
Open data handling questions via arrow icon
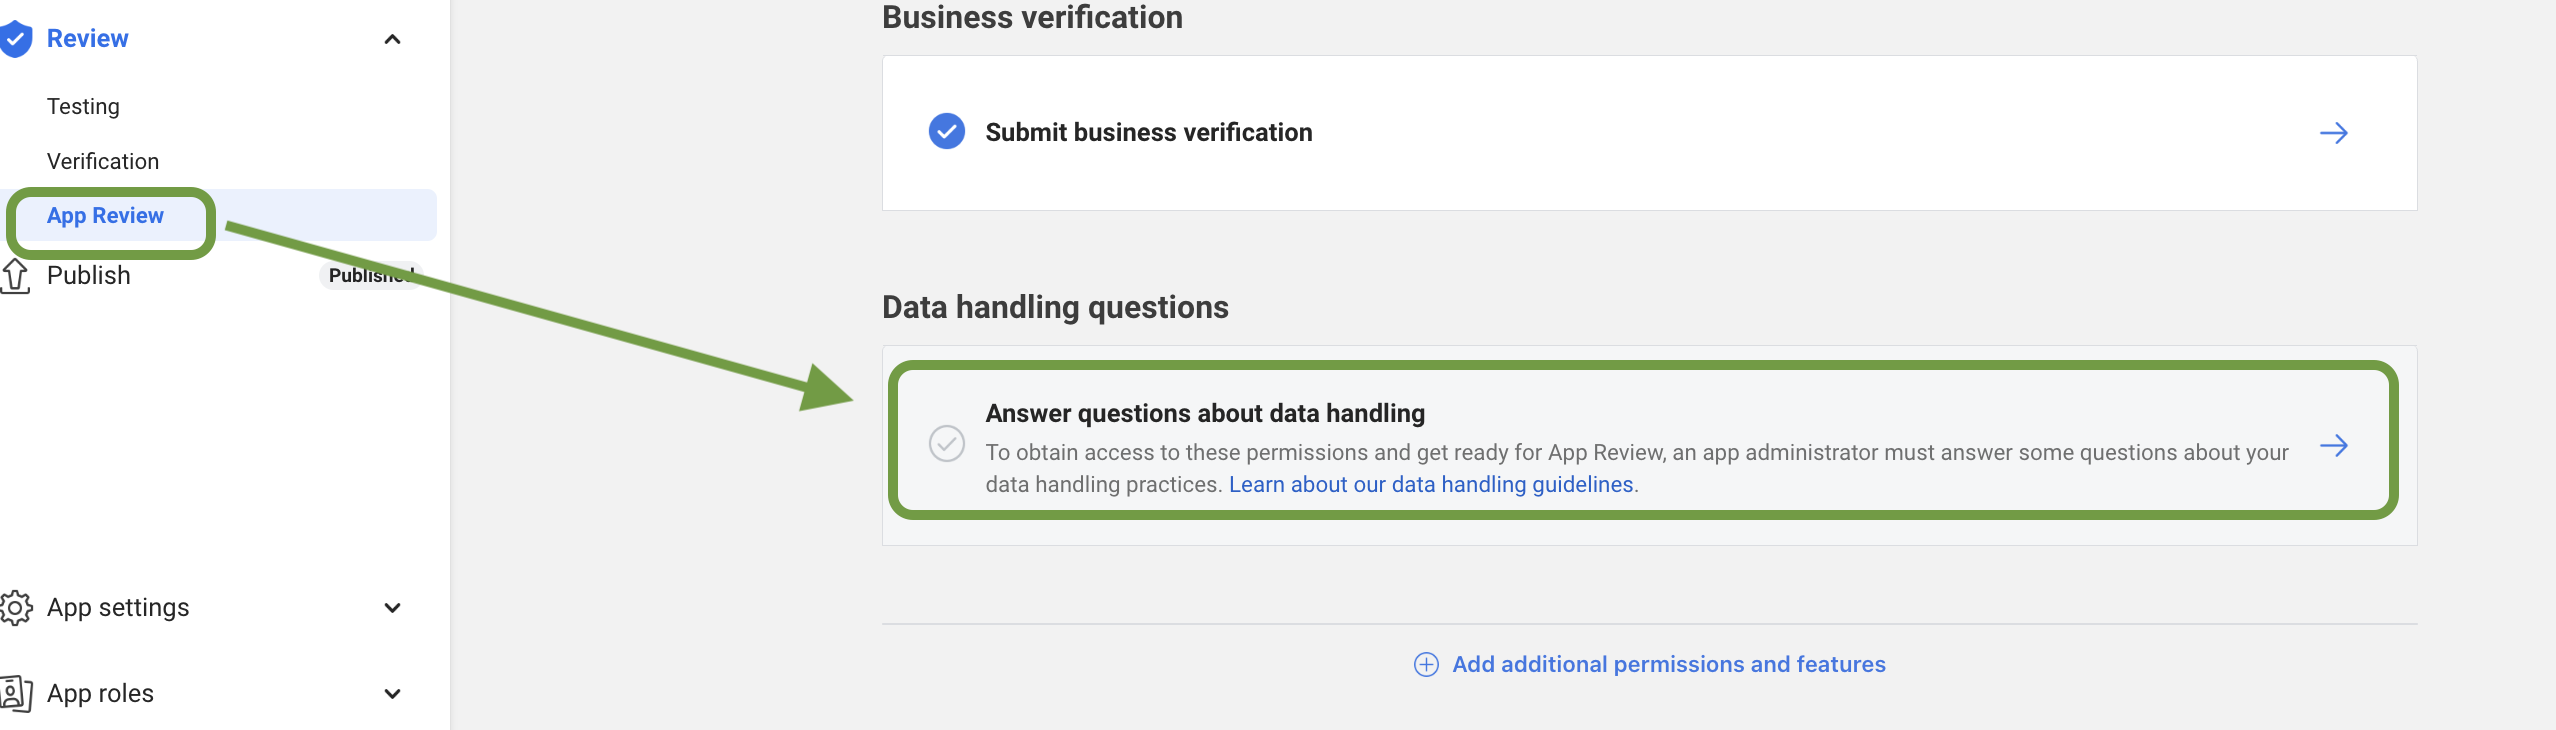2333,446
